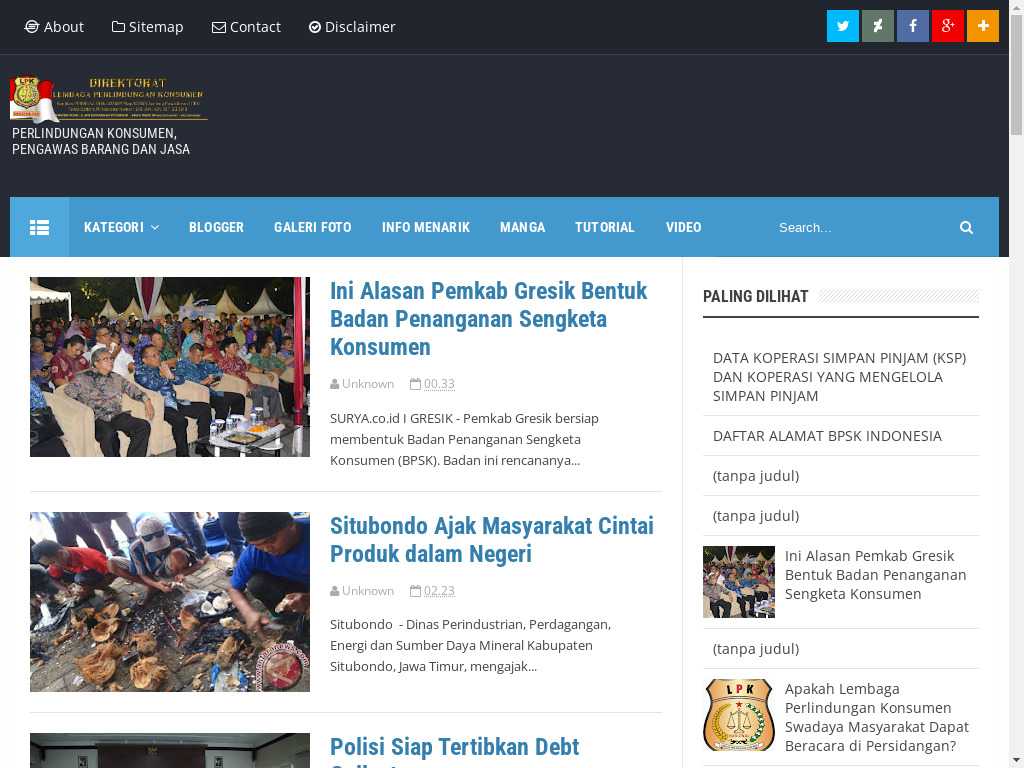Screen dimensions: 1024x768
Task: Click the search magnifier icon
Action: point(966,227)
